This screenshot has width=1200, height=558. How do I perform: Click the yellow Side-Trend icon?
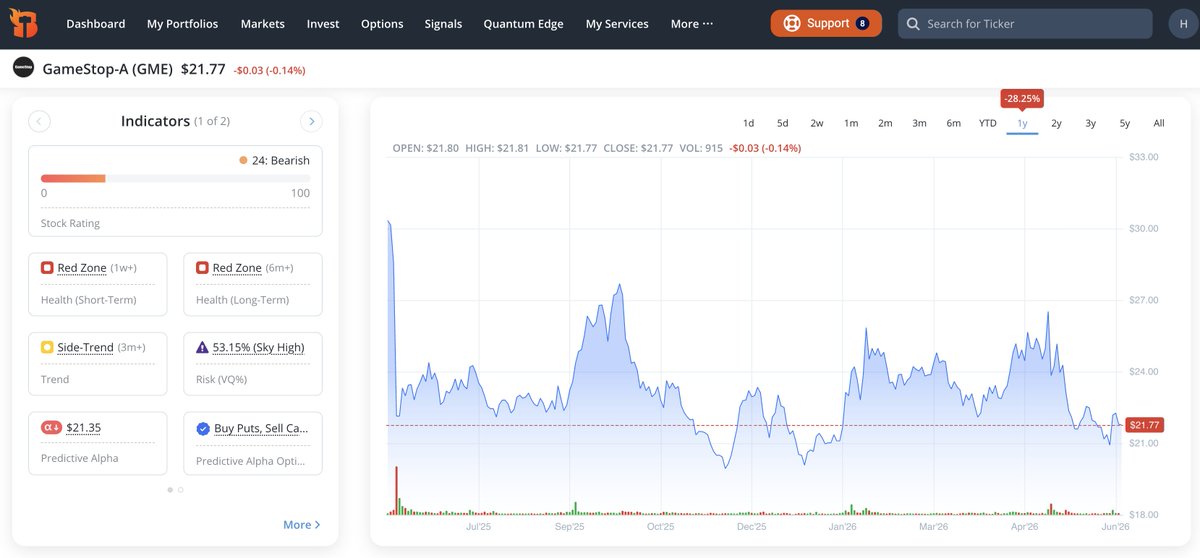tap(47, 347)
